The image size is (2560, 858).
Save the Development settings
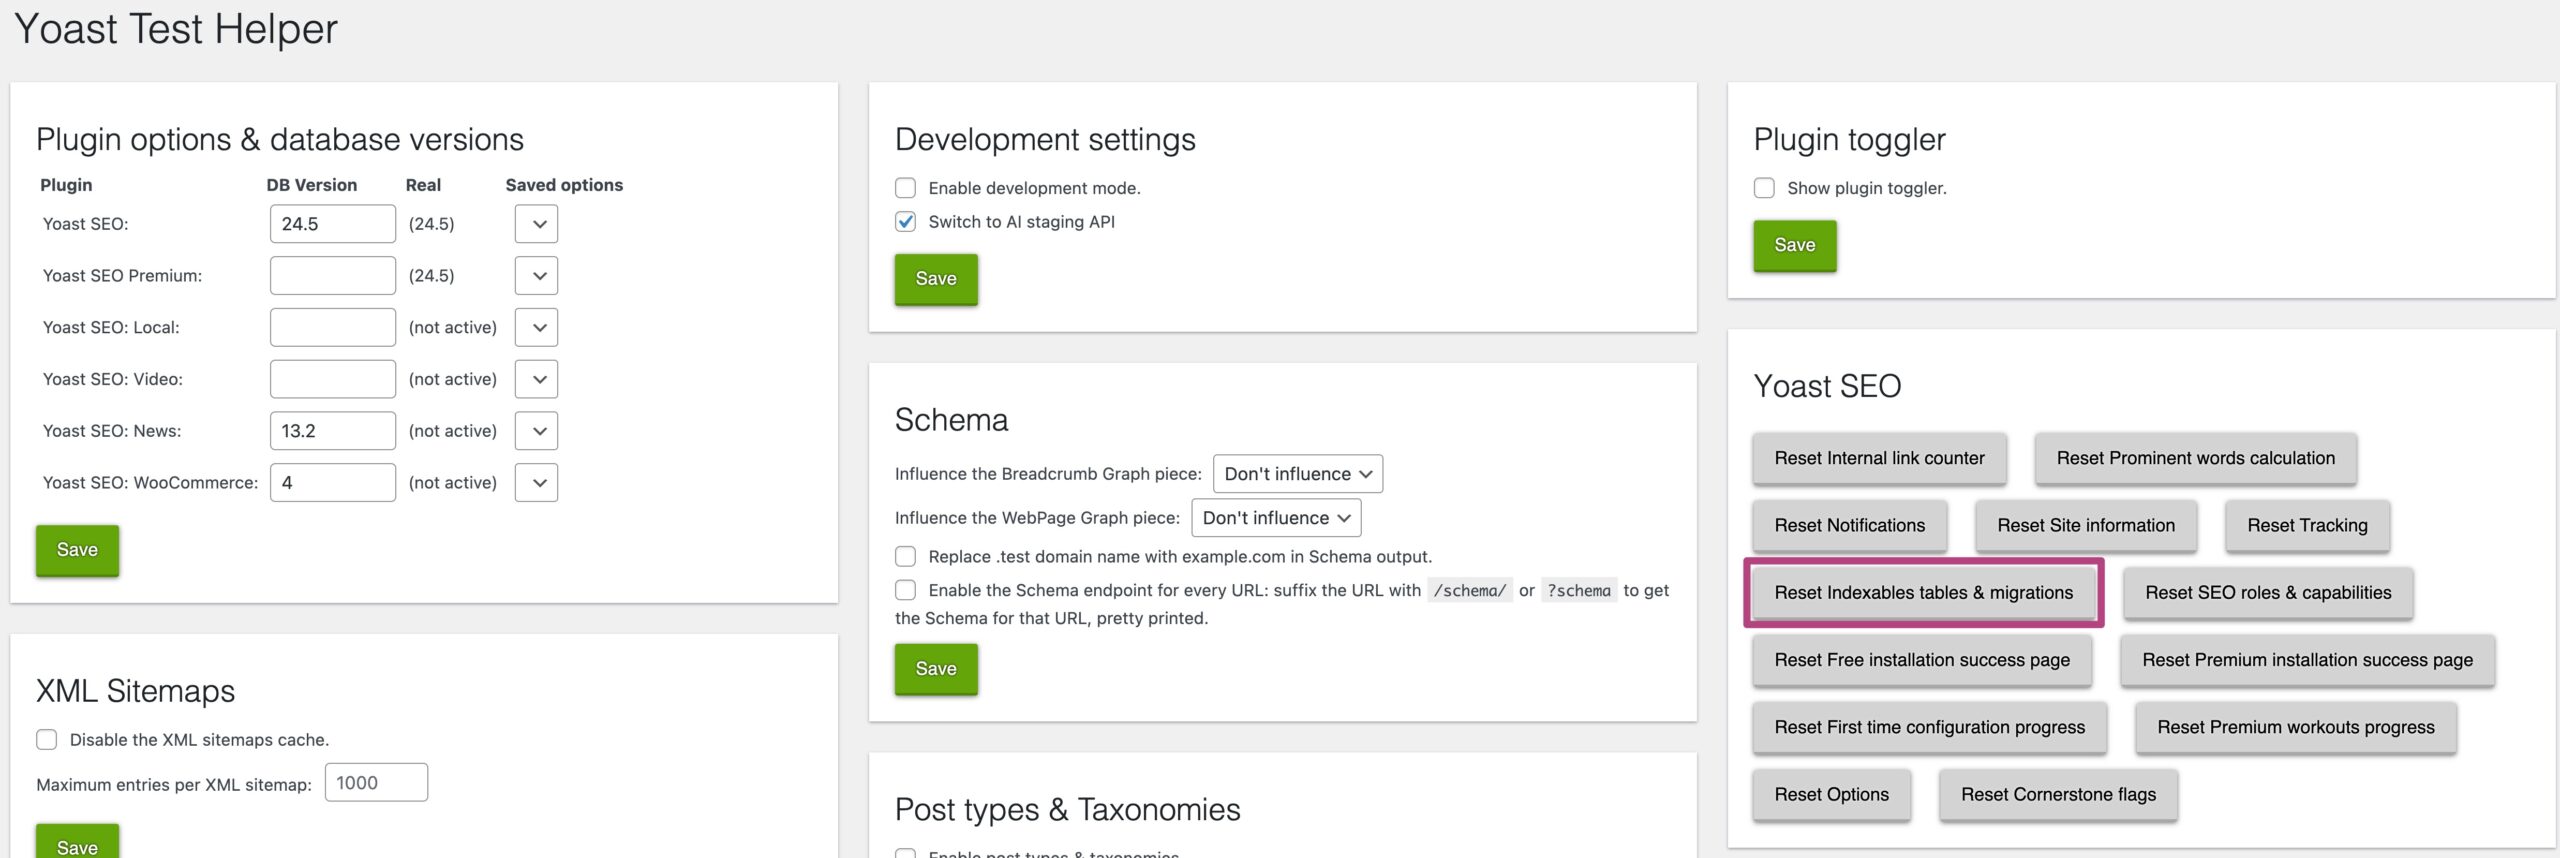click(x=934, y=279)
